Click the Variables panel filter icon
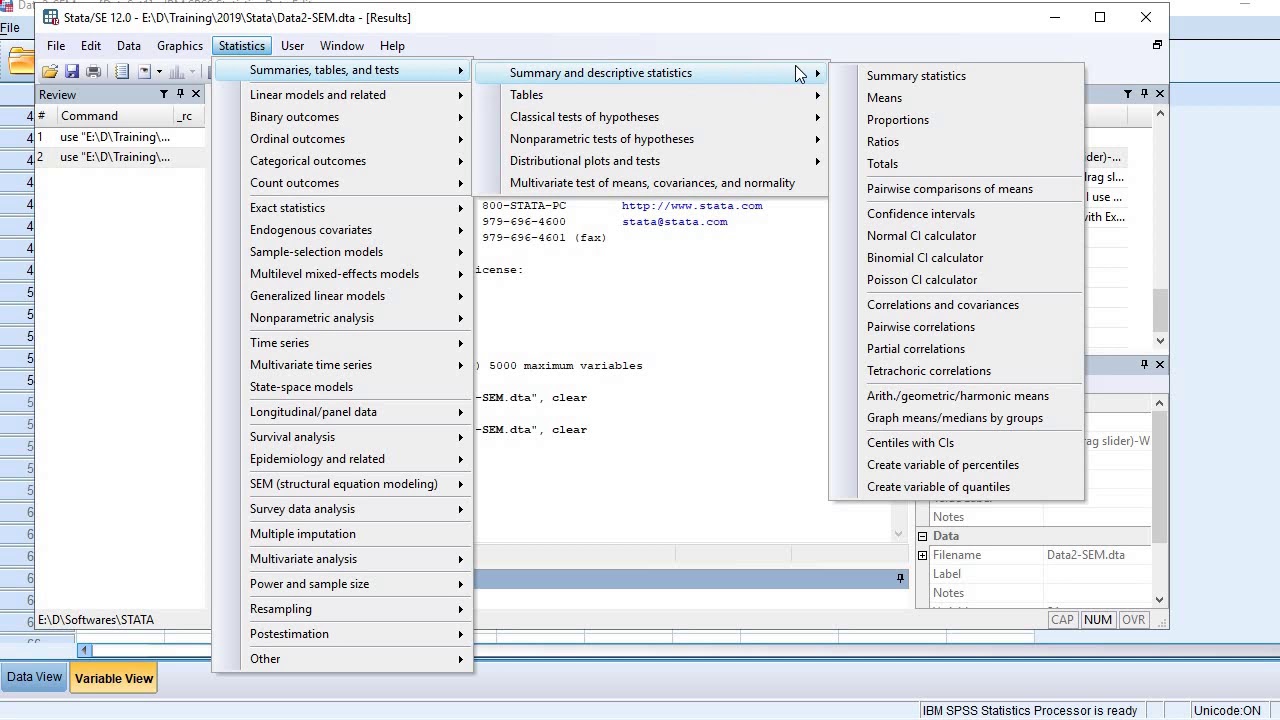 tap(1128, 93)
